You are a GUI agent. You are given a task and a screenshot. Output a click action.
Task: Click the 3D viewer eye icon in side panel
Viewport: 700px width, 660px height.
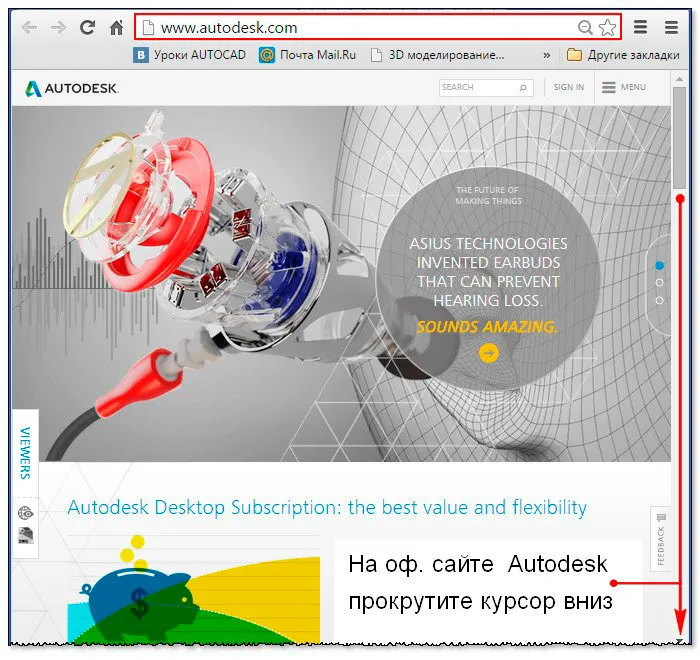[26, 514]
